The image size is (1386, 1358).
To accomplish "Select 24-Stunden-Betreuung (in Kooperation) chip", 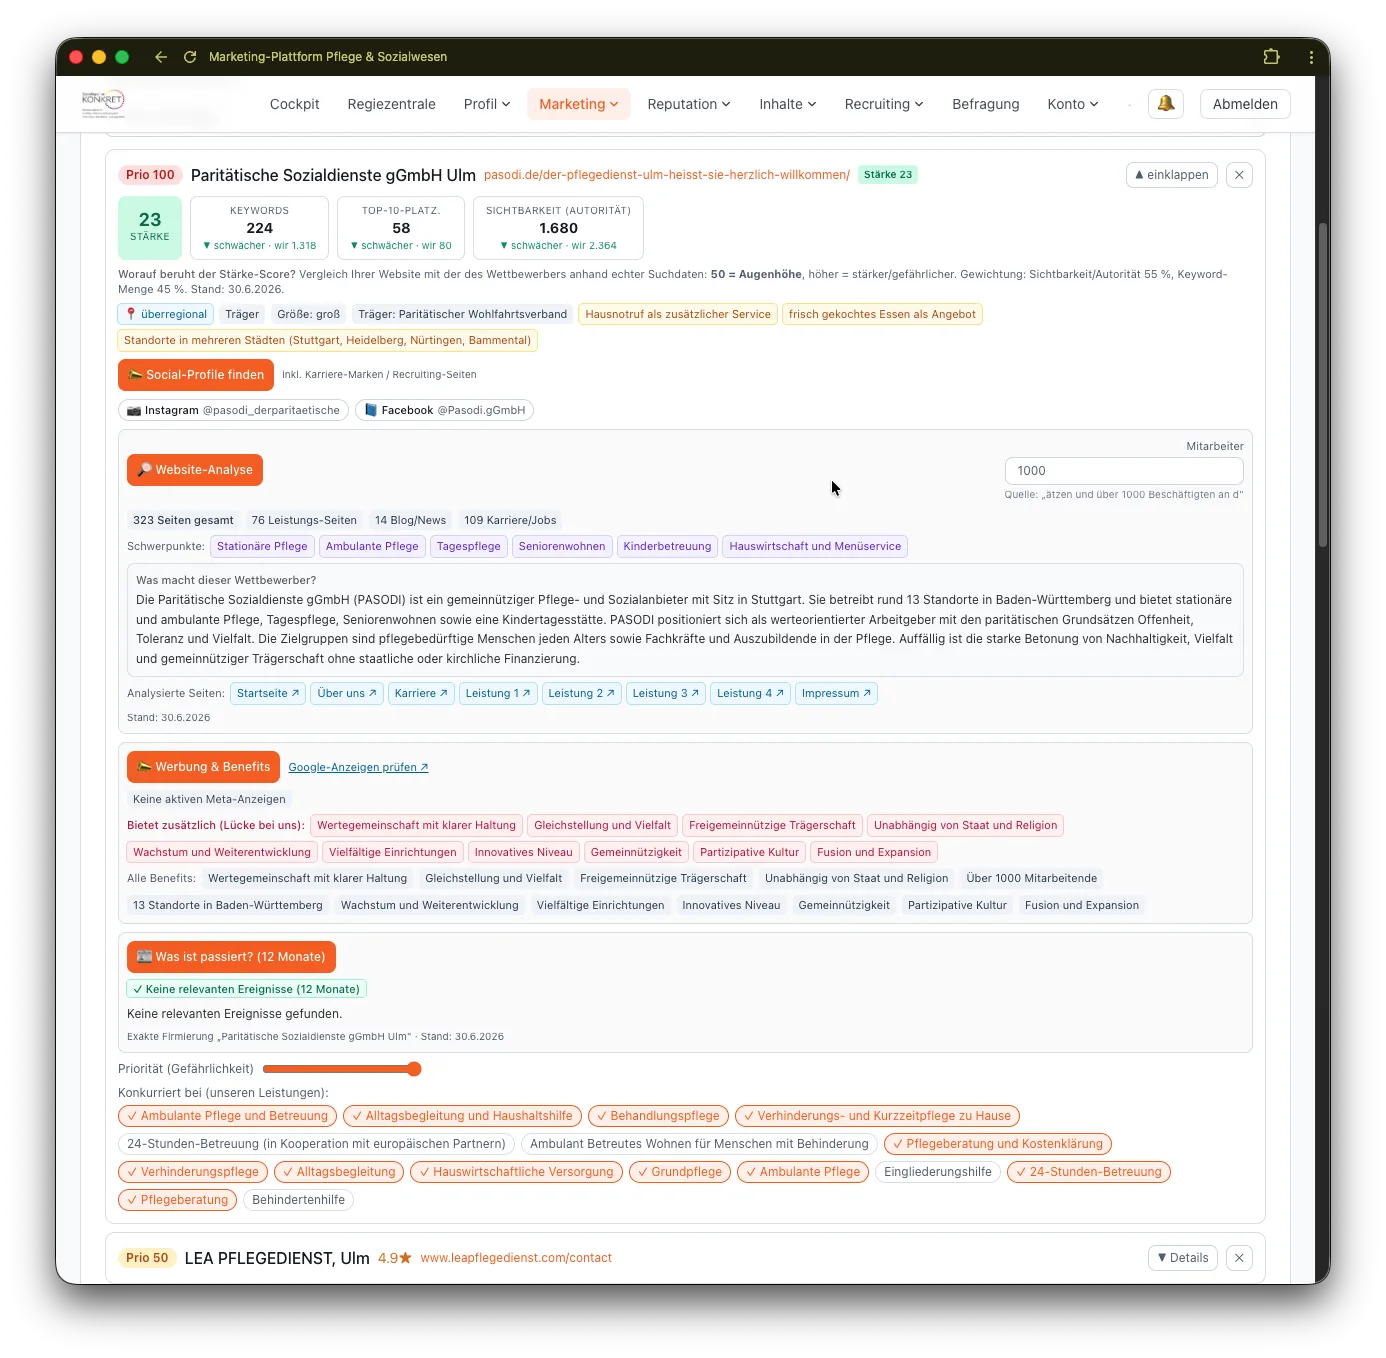I will click(316, 1144).
